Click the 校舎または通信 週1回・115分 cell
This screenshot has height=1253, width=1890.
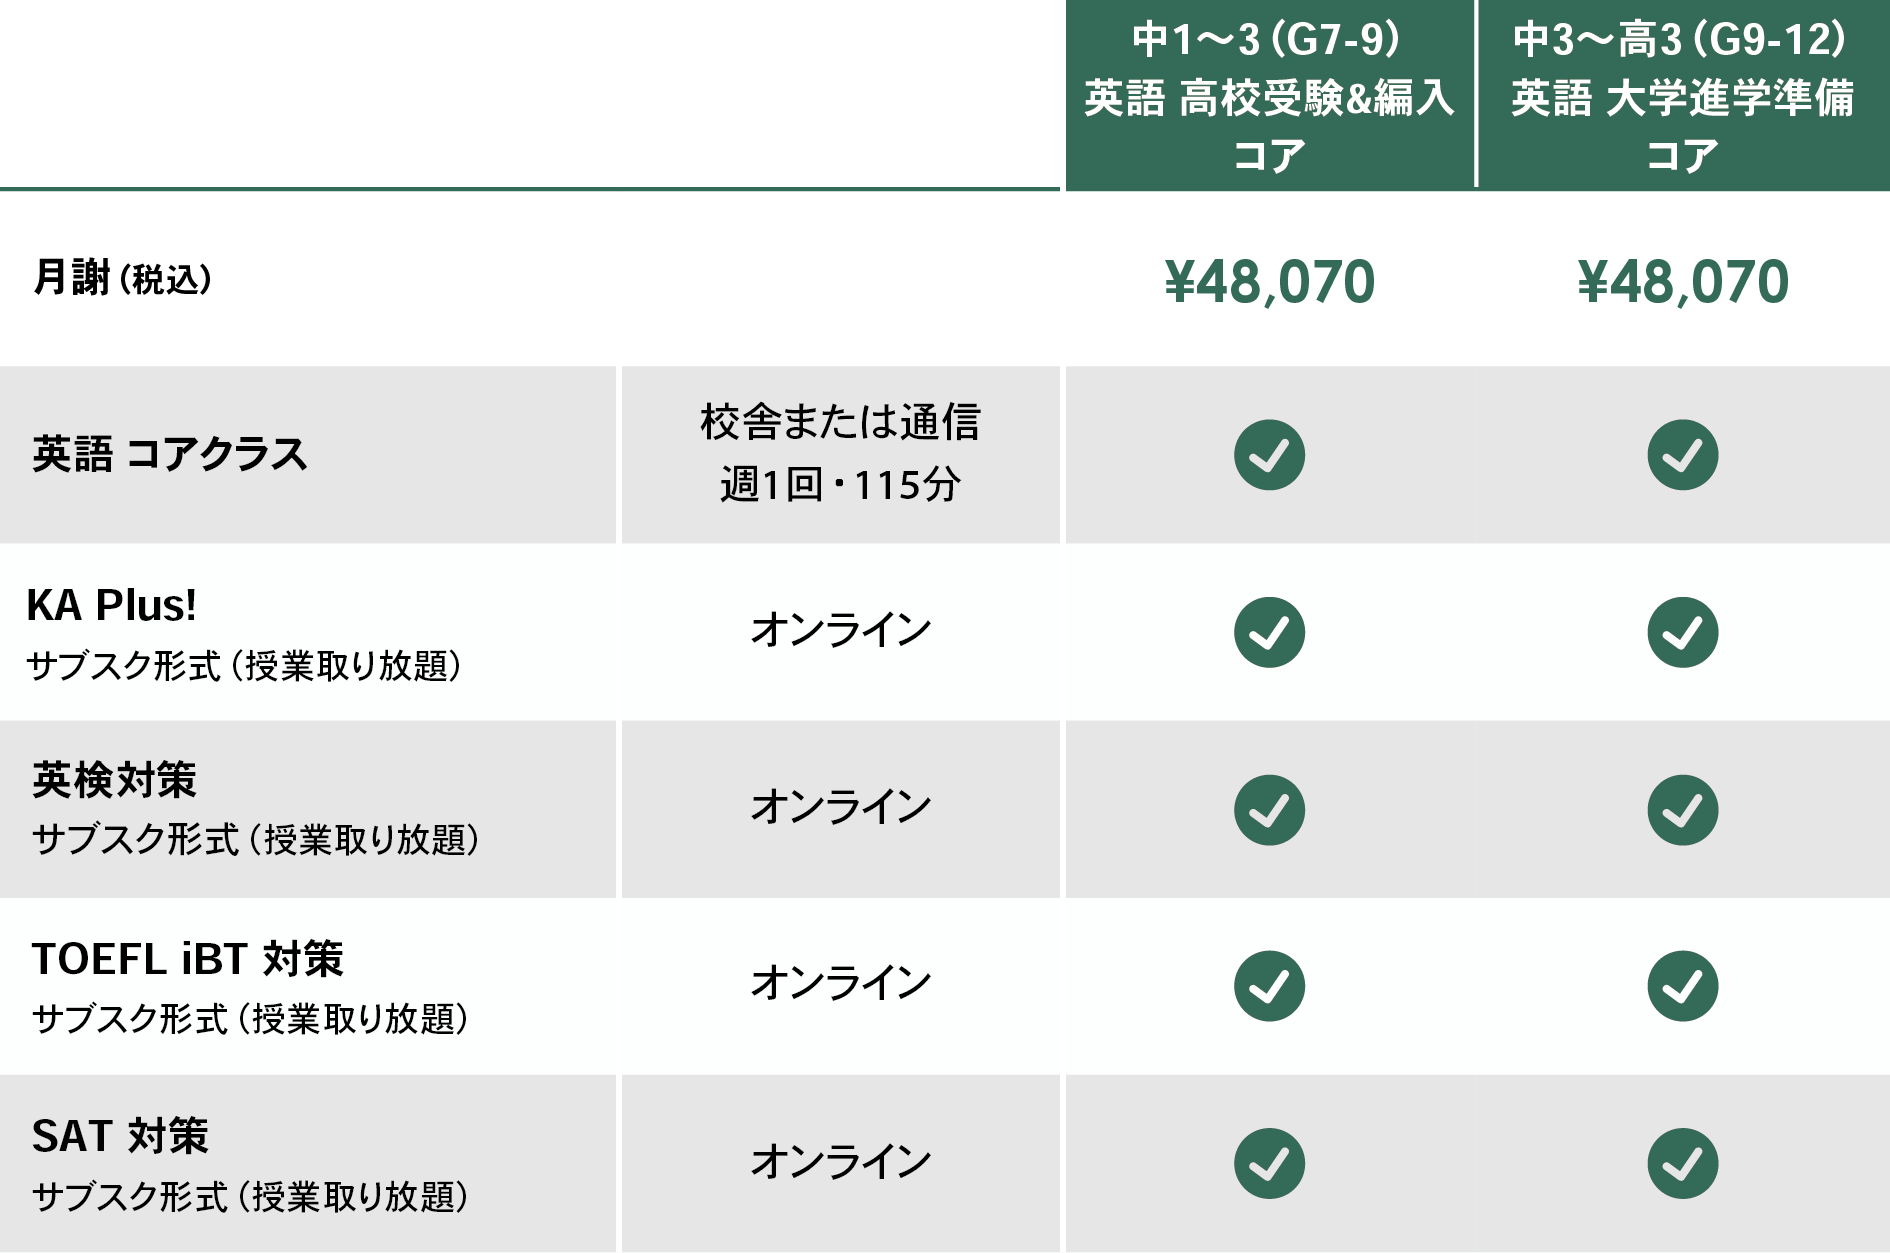[840, 453]
